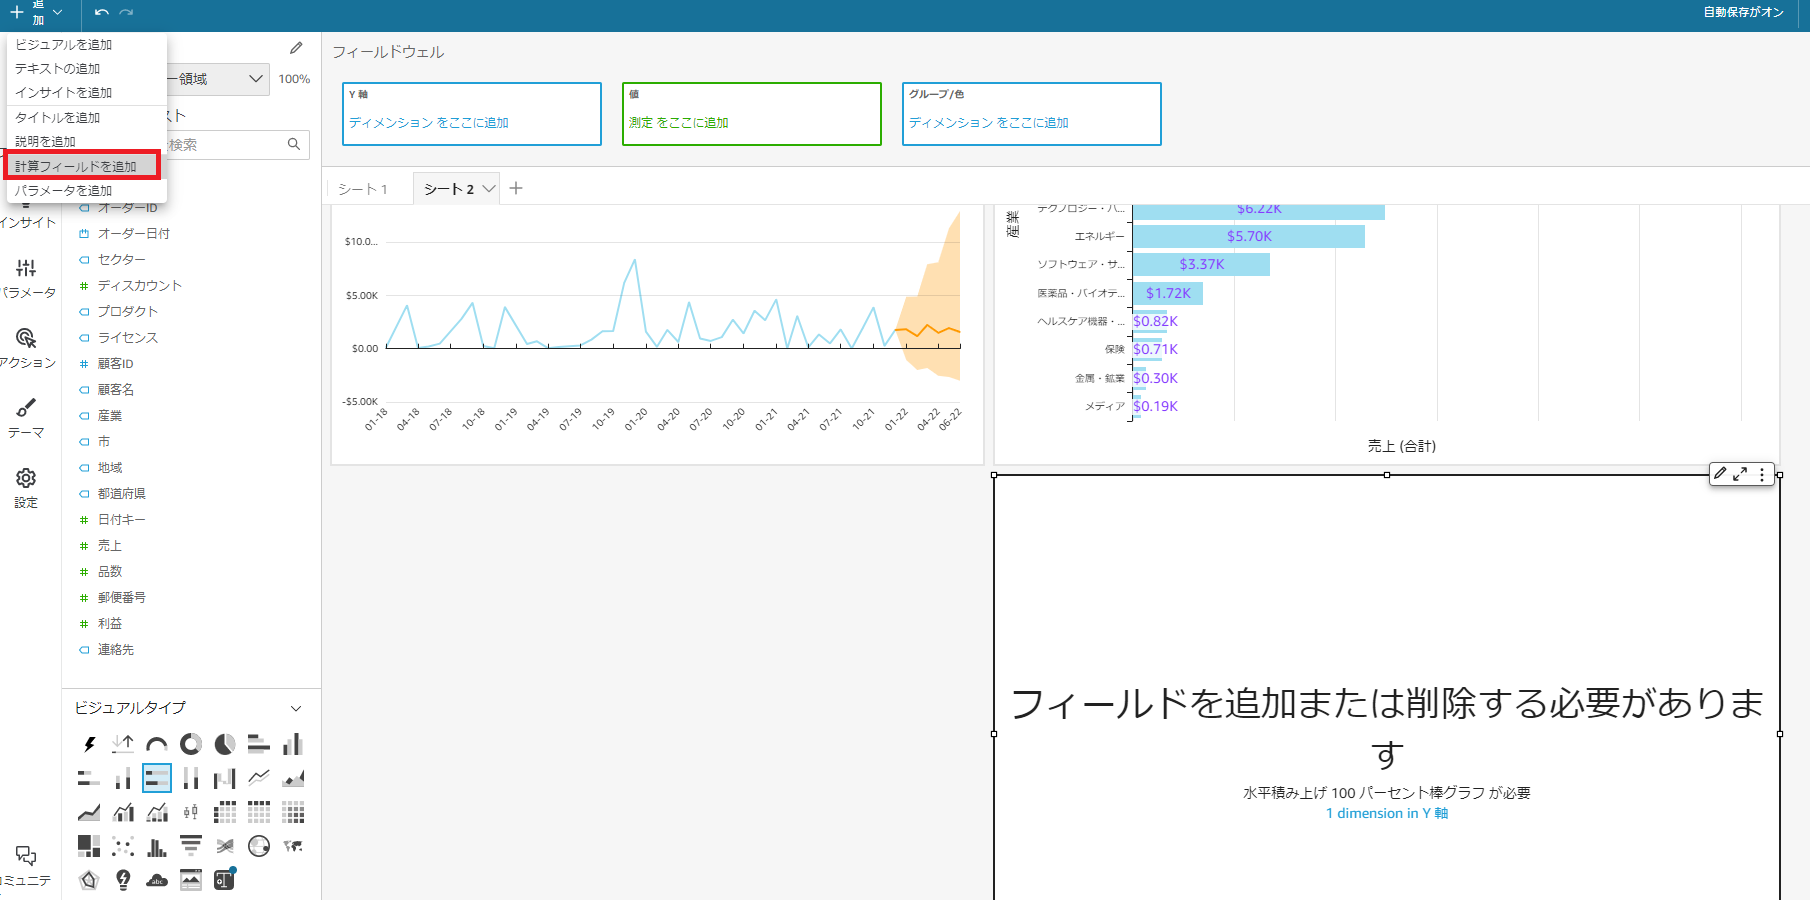Open the シート 2 tab dropdown chevron
1810x900 pixels.
pos(489,188)
